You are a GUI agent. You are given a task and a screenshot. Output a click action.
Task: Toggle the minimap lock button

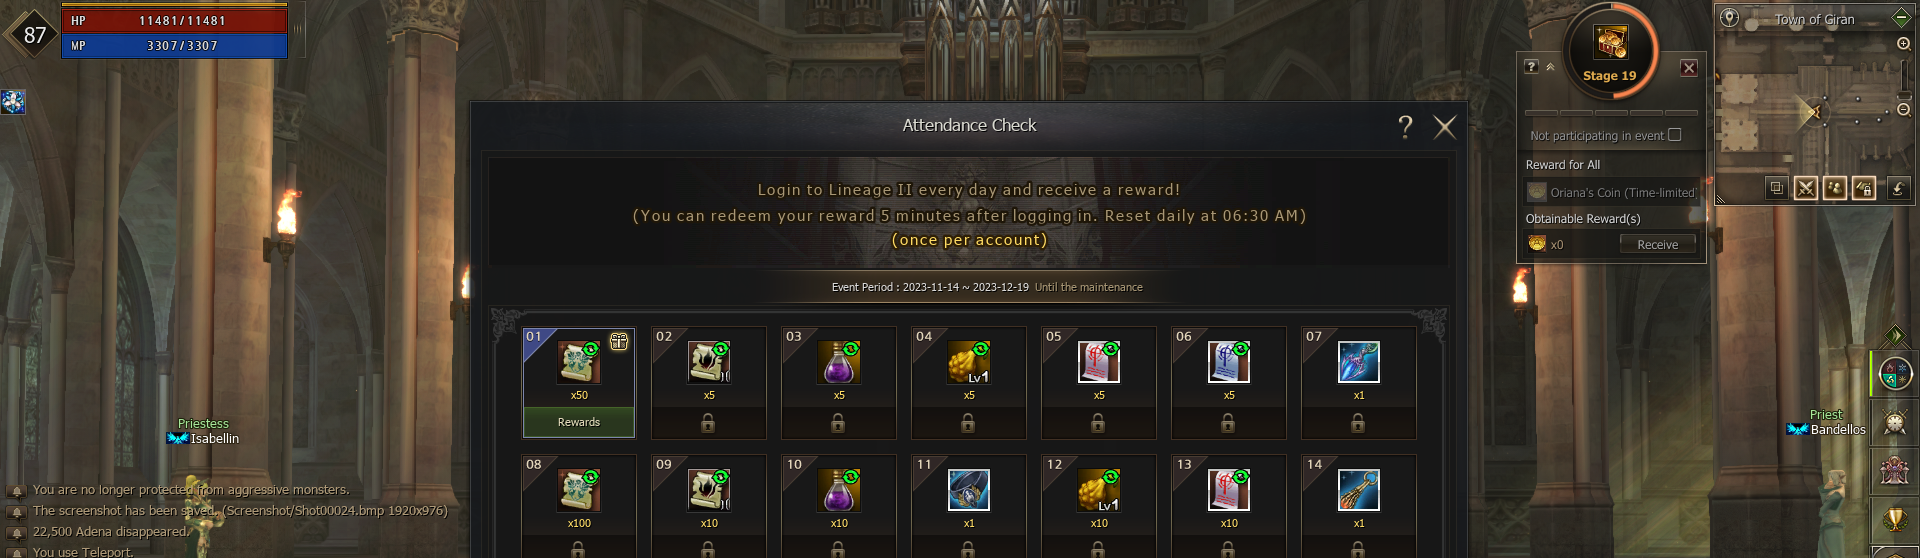(1863, 187)
